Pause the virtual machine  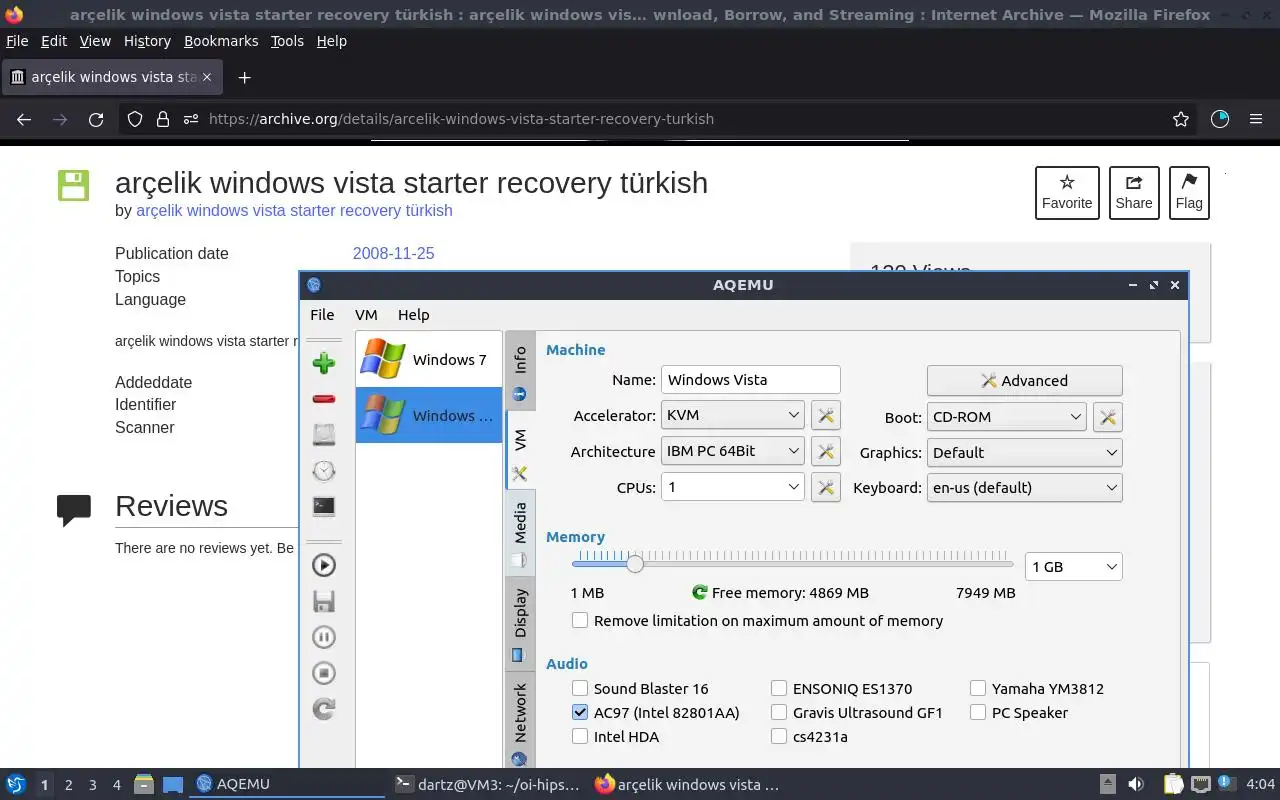(323, 637)
